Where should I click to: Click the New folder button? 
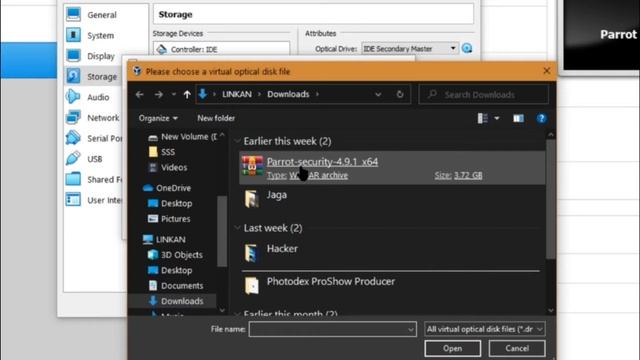[216, 118]
